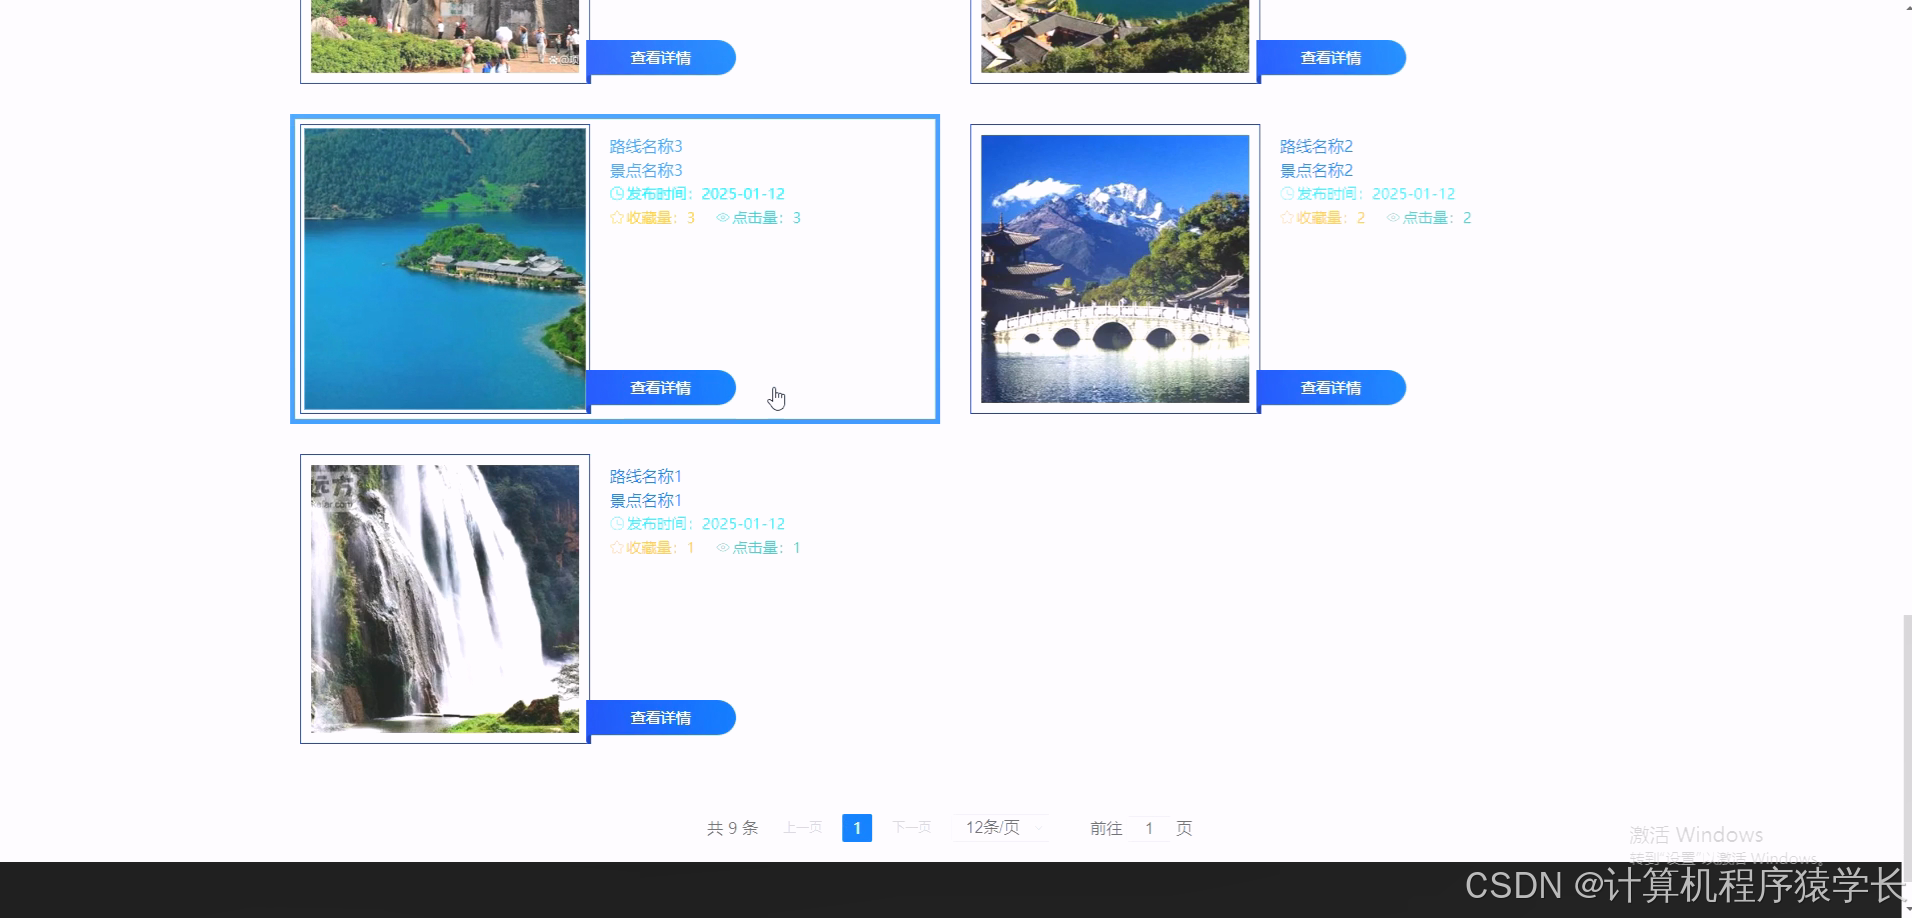This screenshot has height=918, width=1912.
Task: Click the 路线名称3 title
Action: [646, 146]
